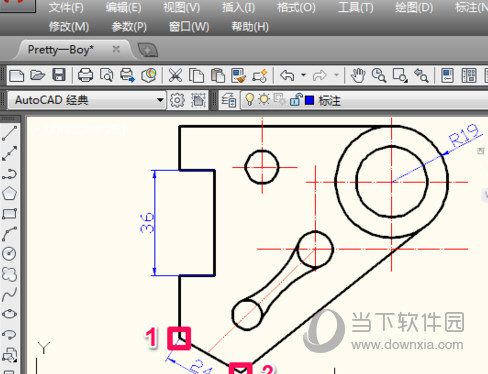Open the 标注 layer dropdown list

[x=364, y=100]
